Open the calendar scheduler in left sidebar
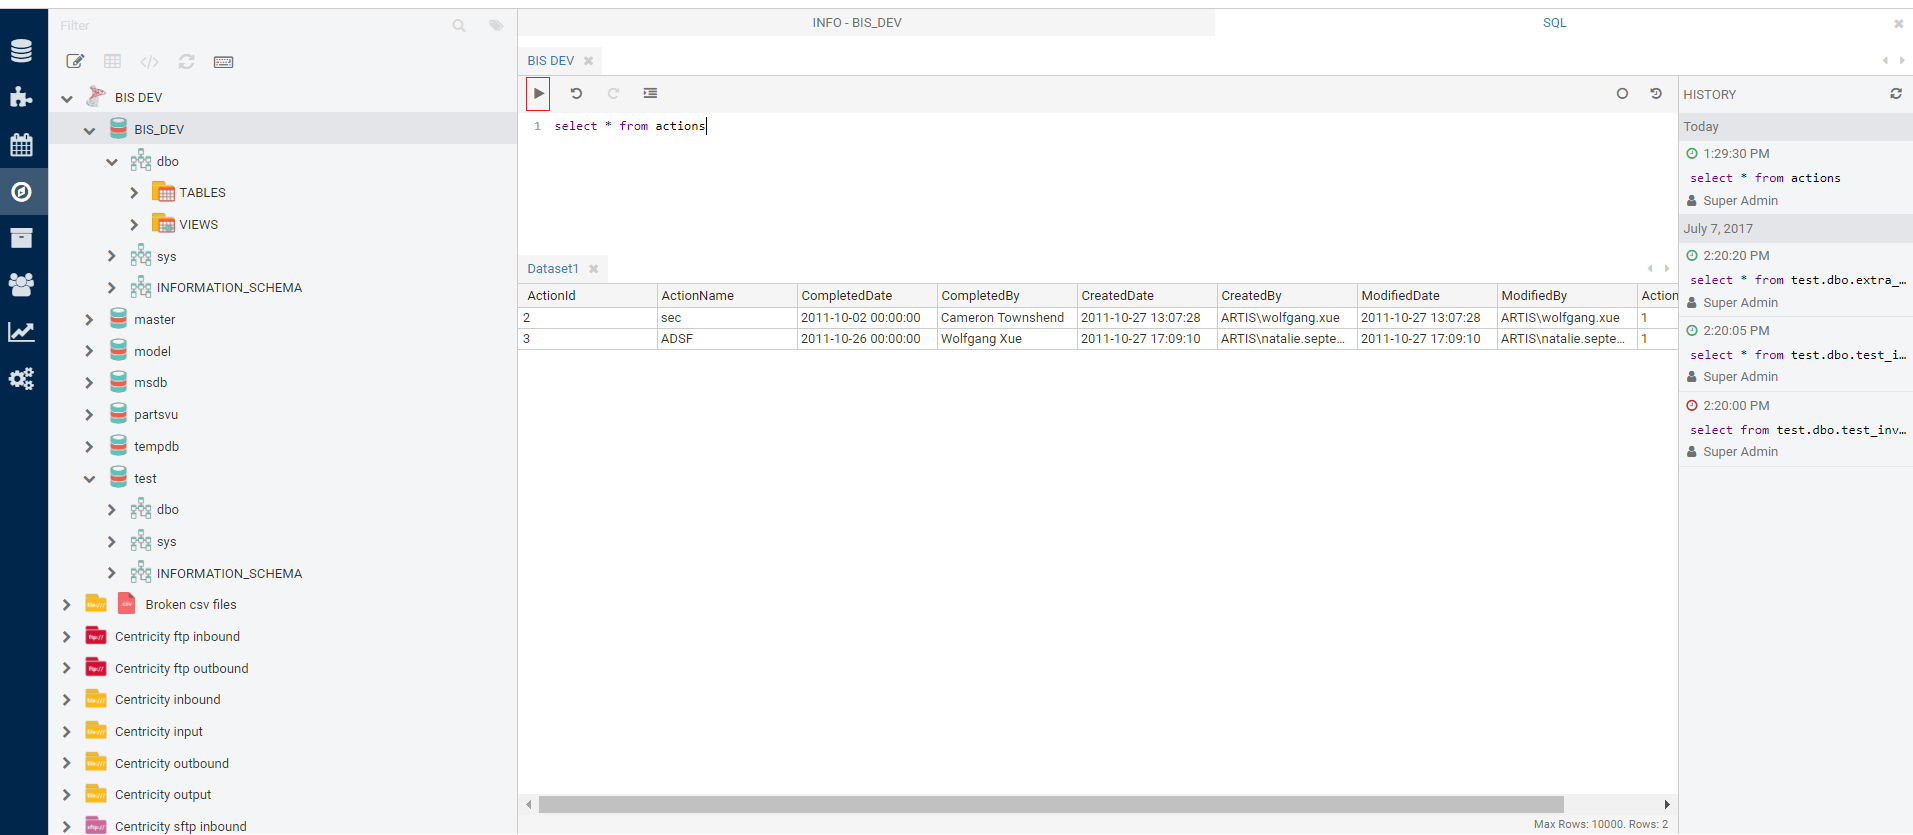 pos(21,145)
